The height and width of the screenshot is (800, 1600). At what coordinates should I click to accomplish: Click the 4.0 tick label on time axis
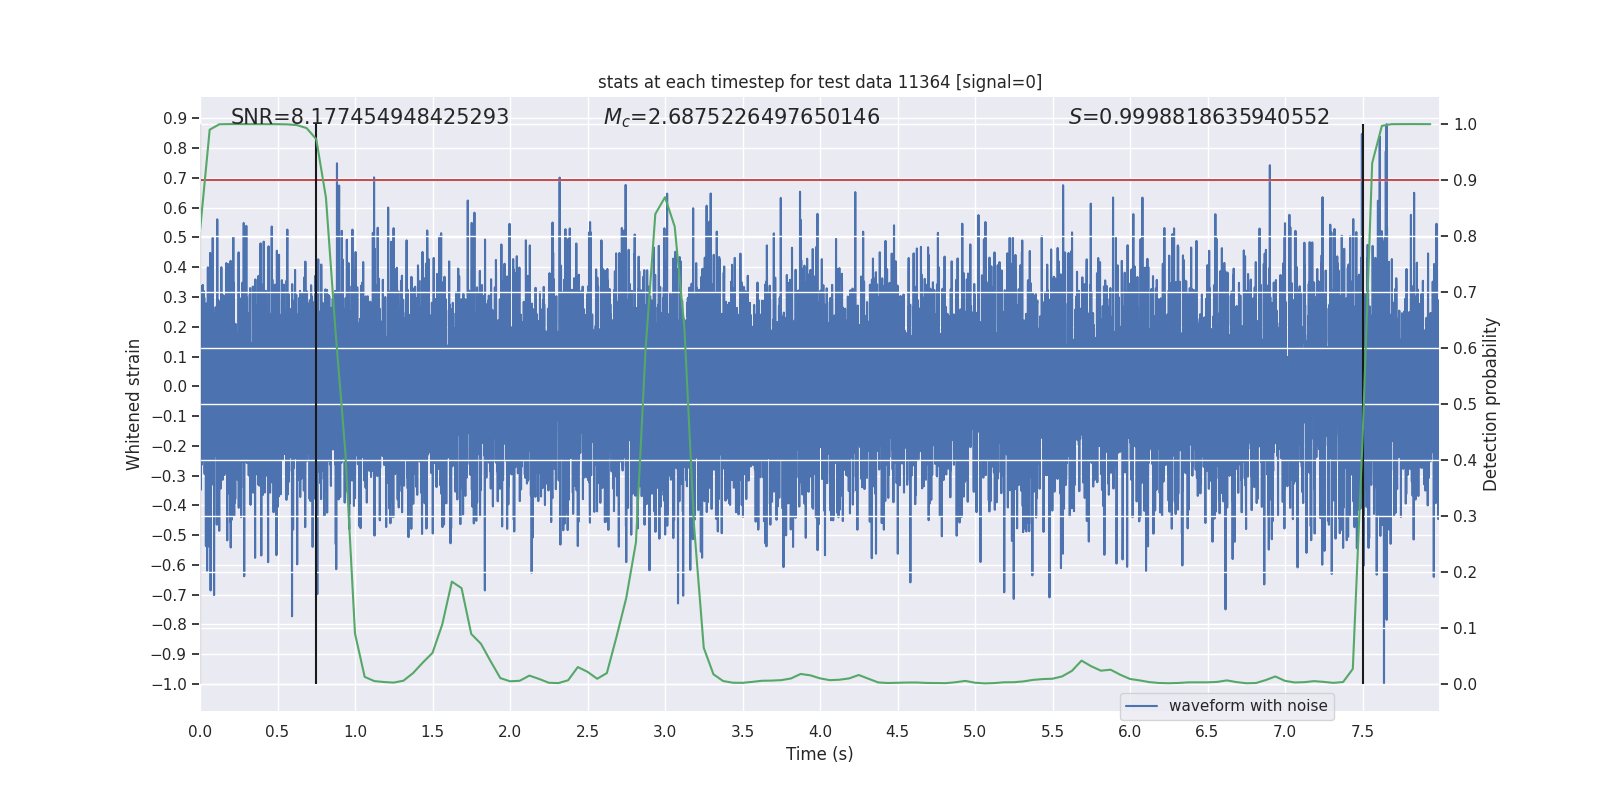819,732
